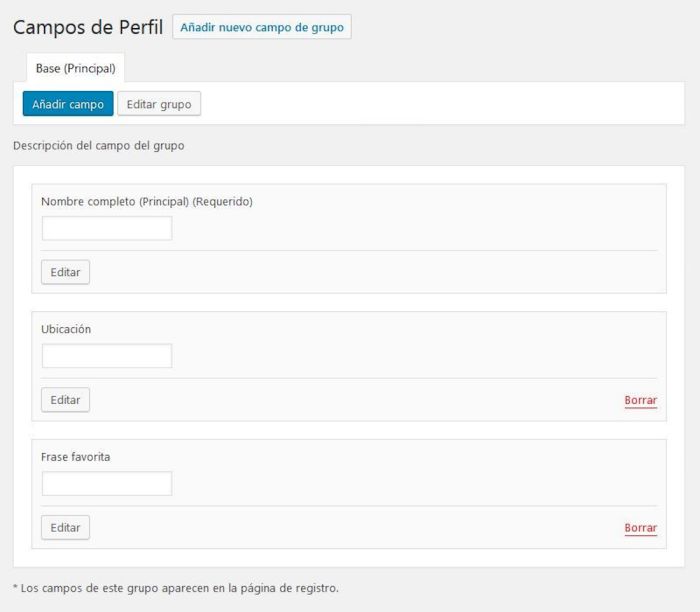Click Borrar link for the Ubicación field
Image resolution: width=700 pixels, height=612 pixels.
pos(641,400)
